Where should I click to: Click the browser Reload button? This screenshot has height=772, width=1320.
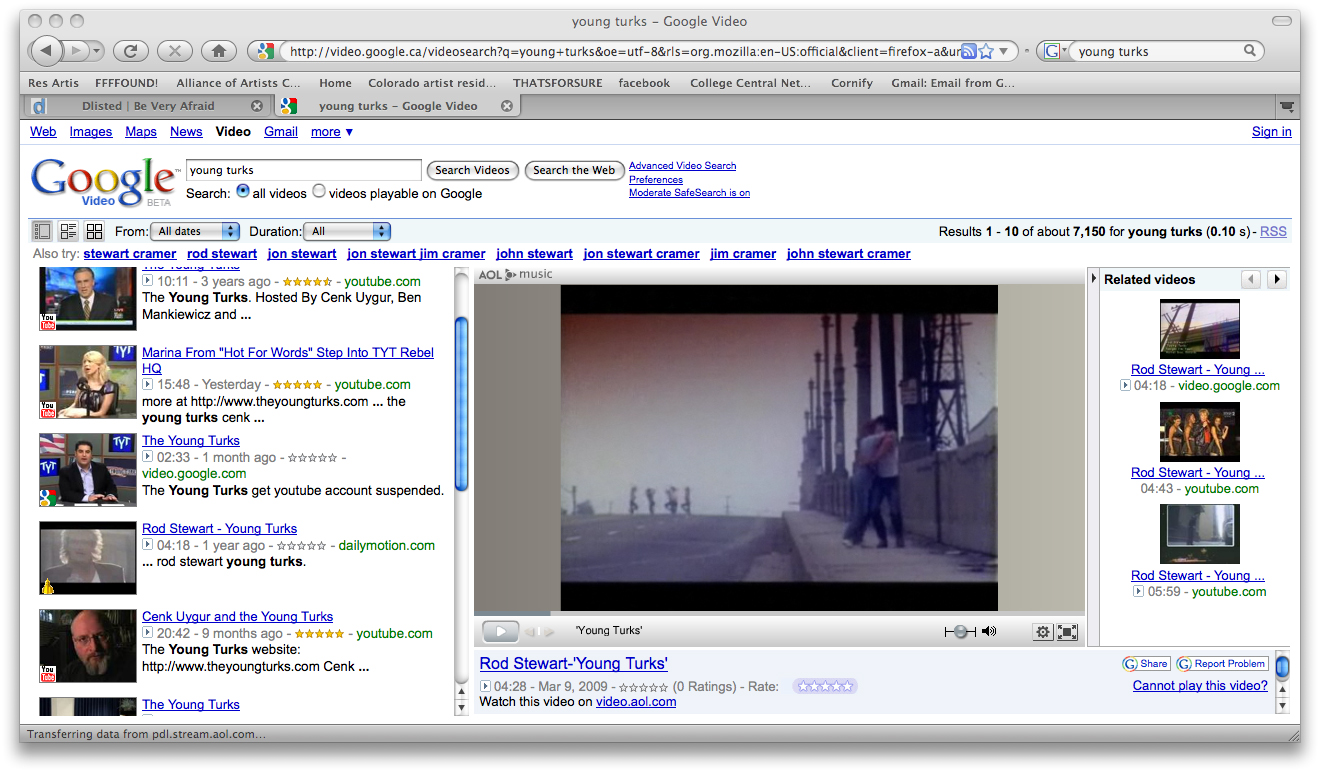131,51
